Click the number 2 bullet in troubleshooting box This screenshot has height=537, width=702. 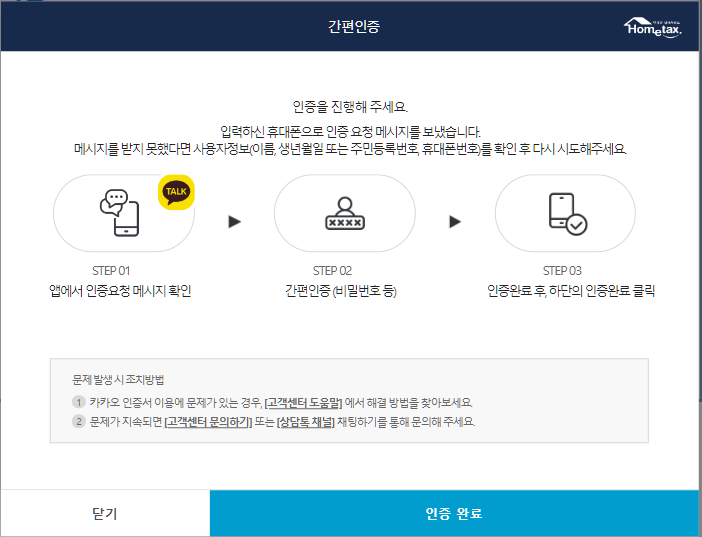[x=79, y=421]
